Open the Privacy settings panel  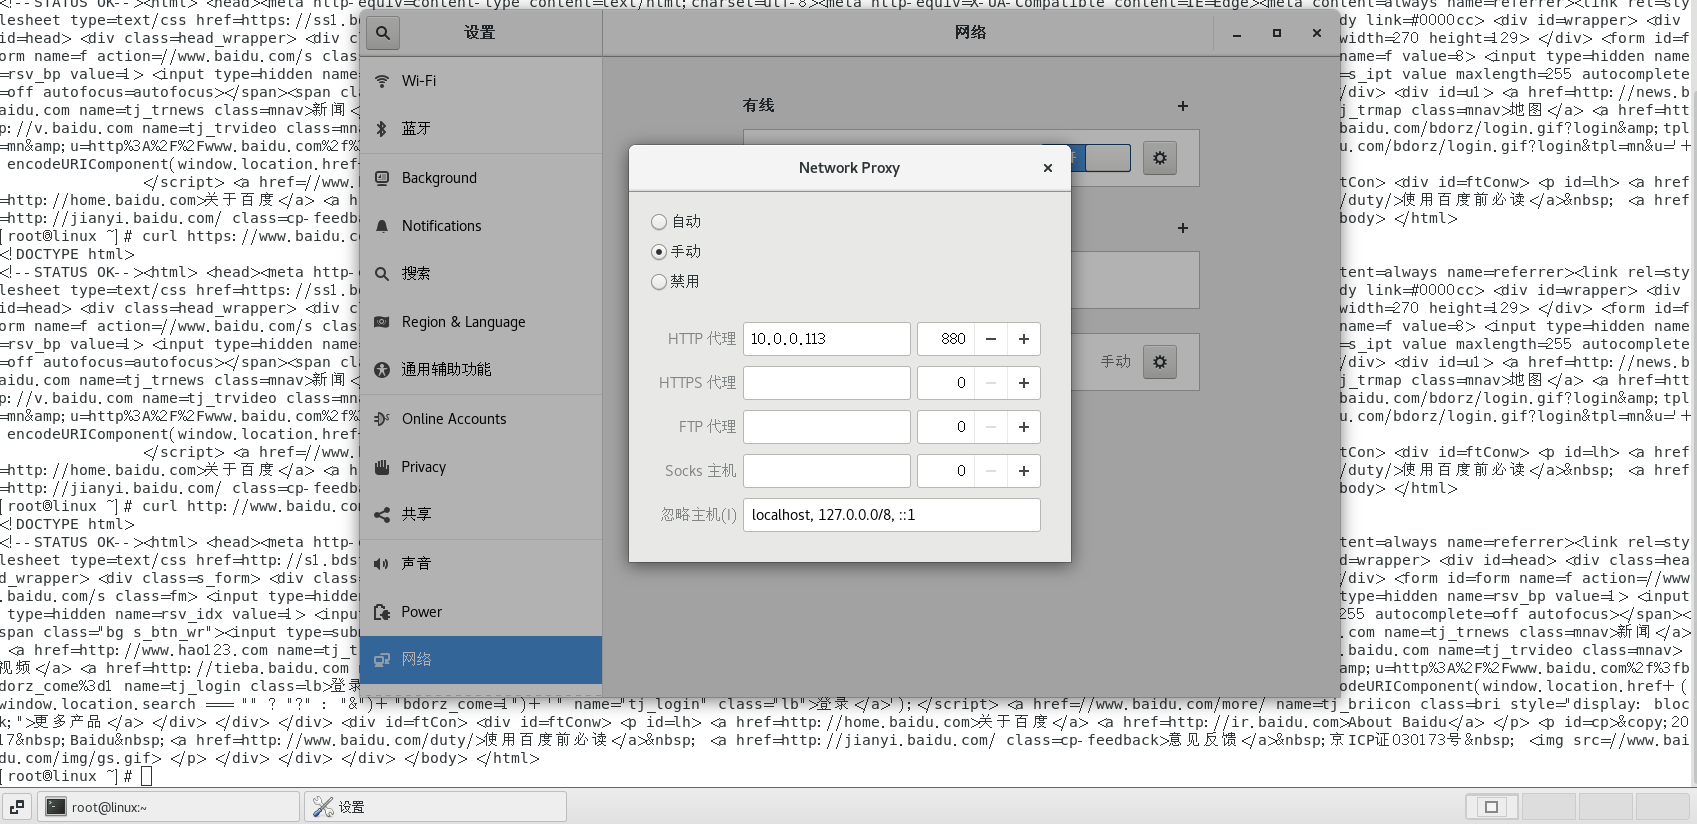(481, 467)
